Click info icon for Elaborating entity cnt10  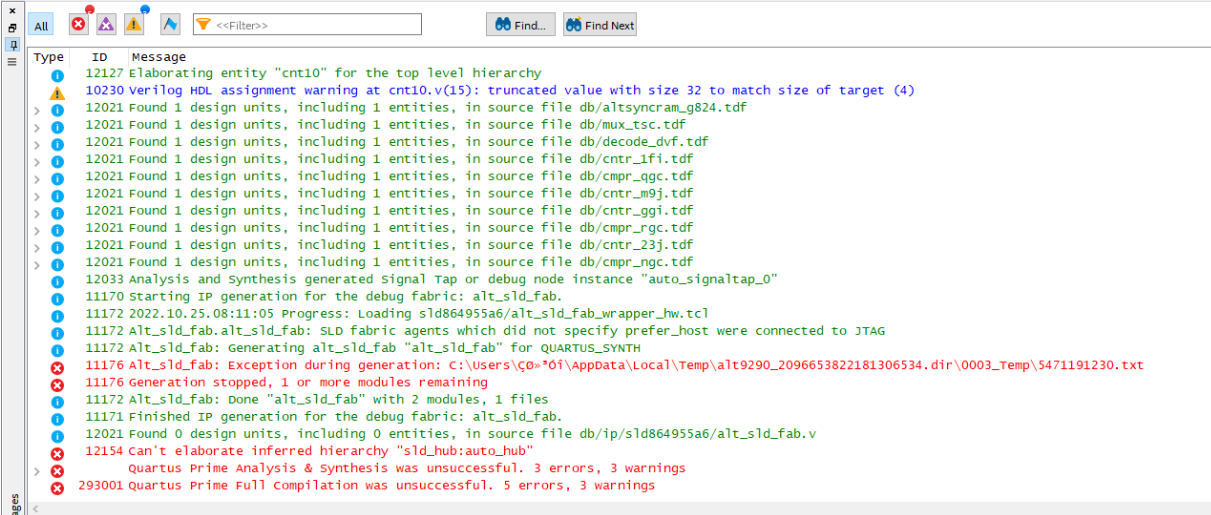coord(57,75)
